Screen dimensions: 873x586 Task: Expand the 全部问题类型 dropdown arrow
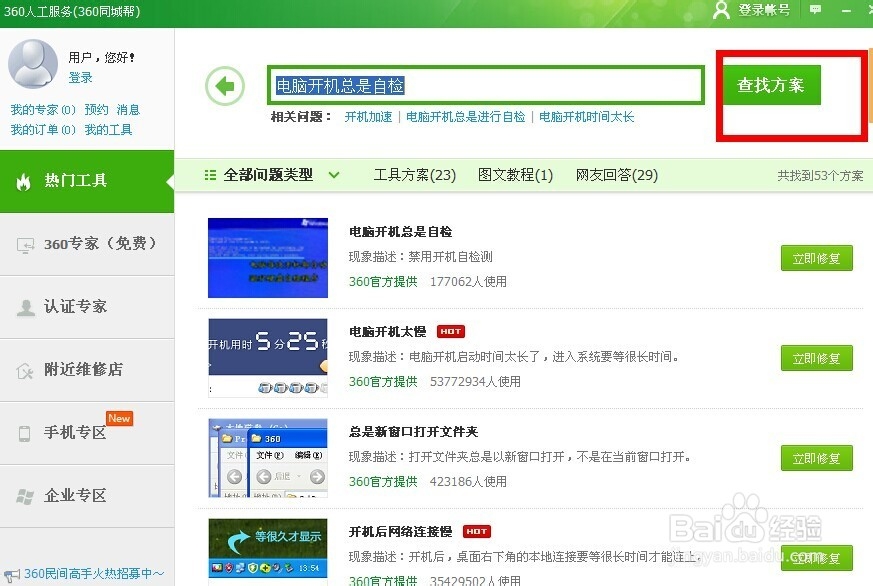(334, 175)
